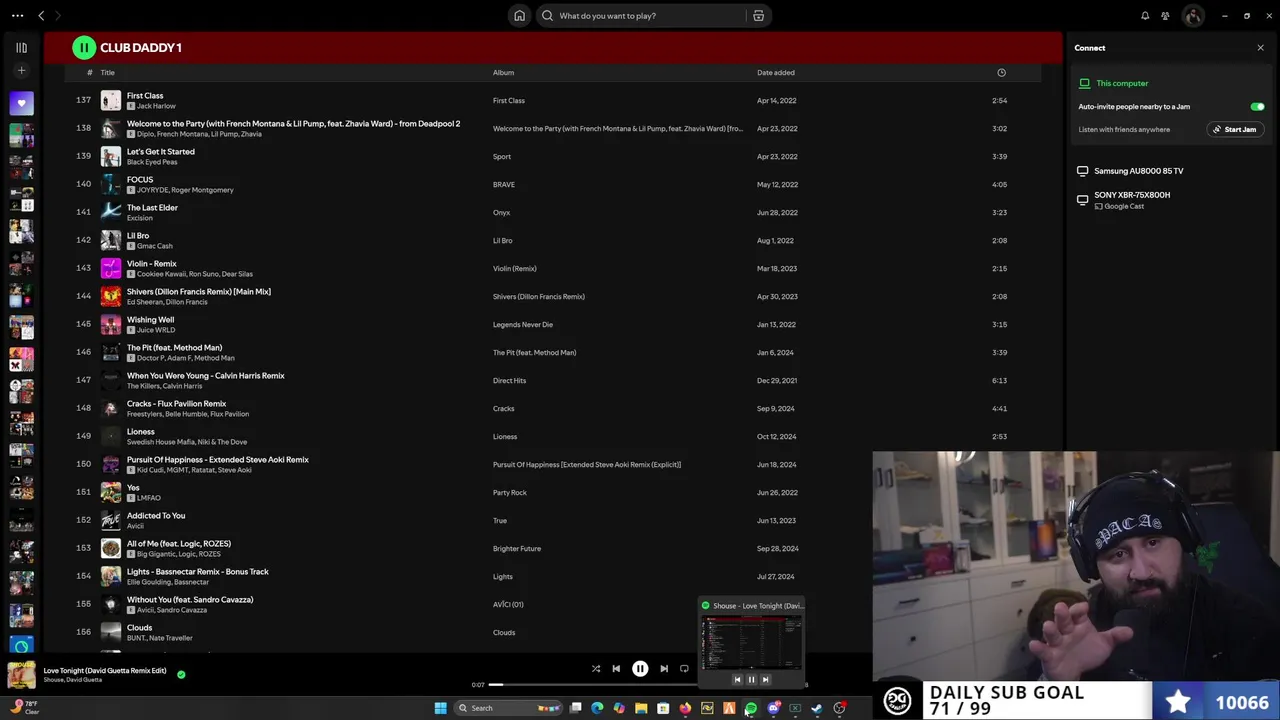Open Direct Hits album link
The width and height of the screenshot is (1280, 720).
click(x=509, y=381)
